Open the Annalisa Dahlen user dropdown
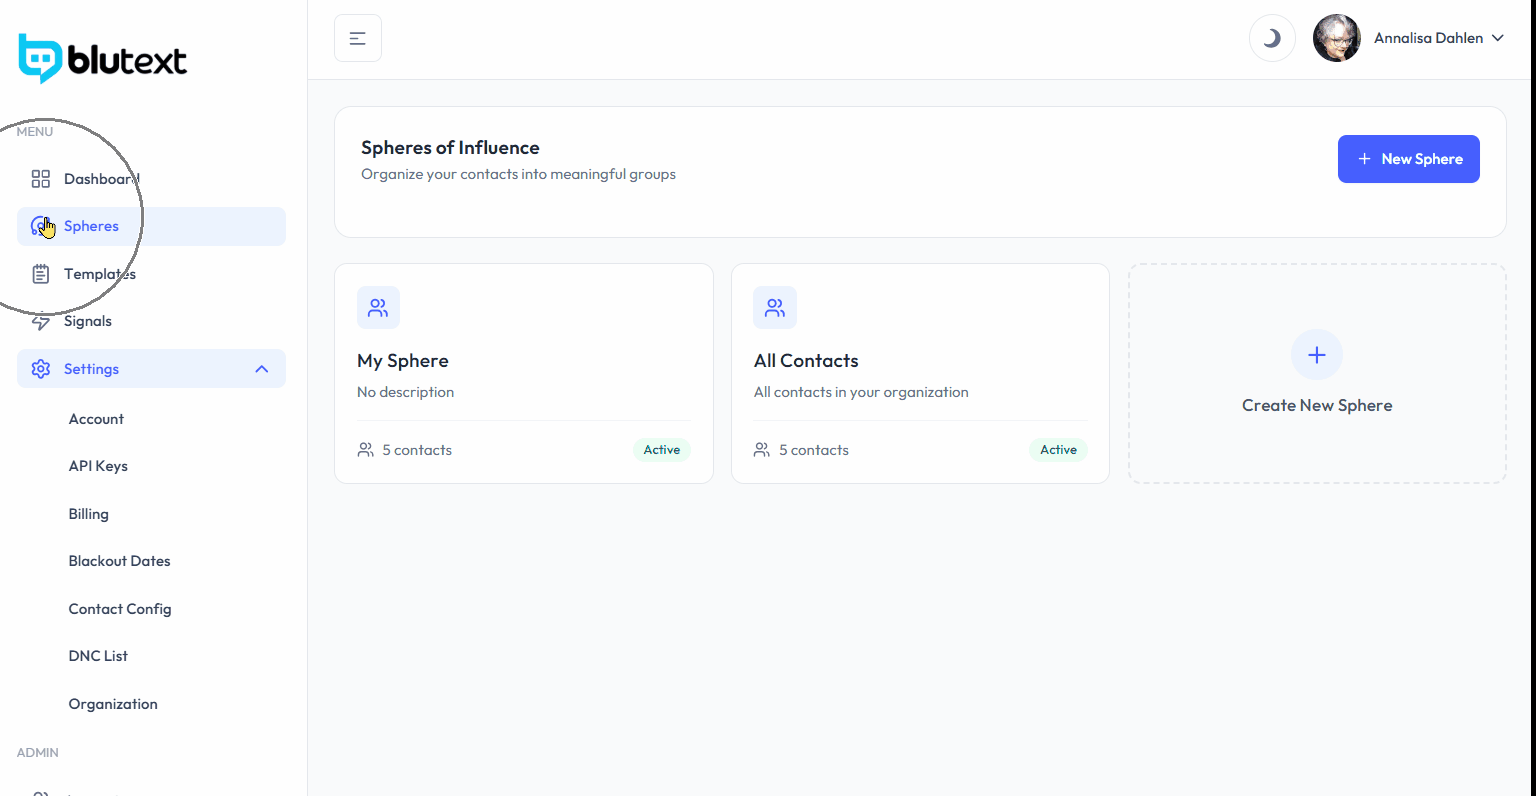Viewport: 1536px width, 796px height. coord(1438,38)
